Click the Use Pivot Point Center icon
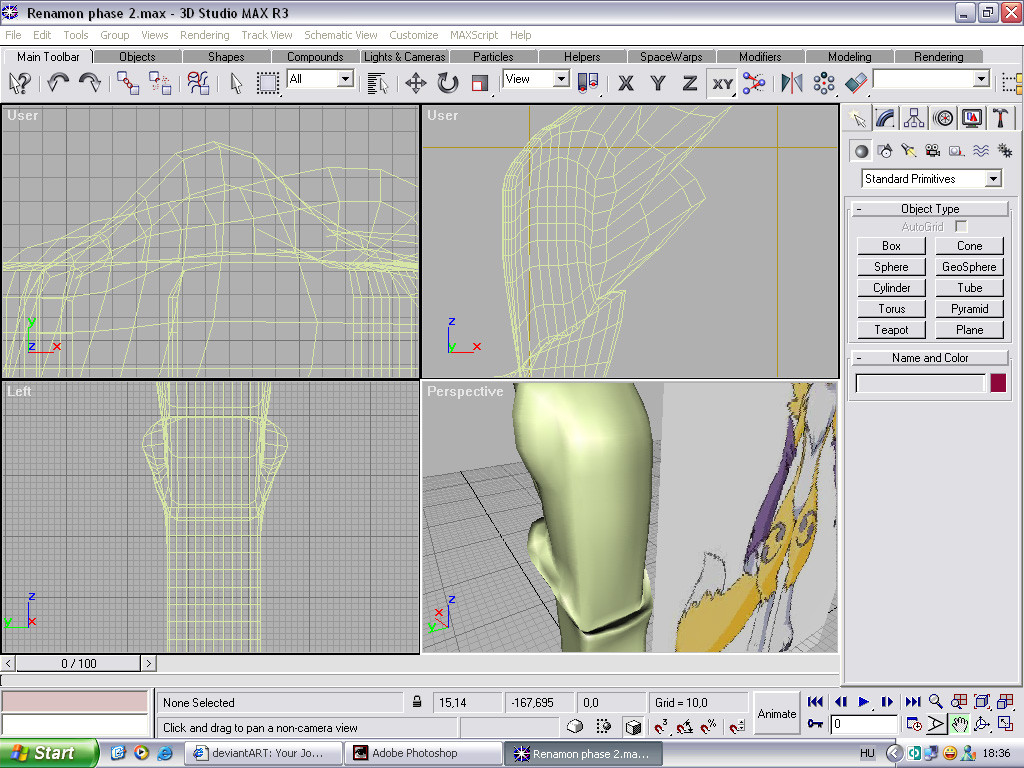 pyautogui.click(x=588, y=83)
